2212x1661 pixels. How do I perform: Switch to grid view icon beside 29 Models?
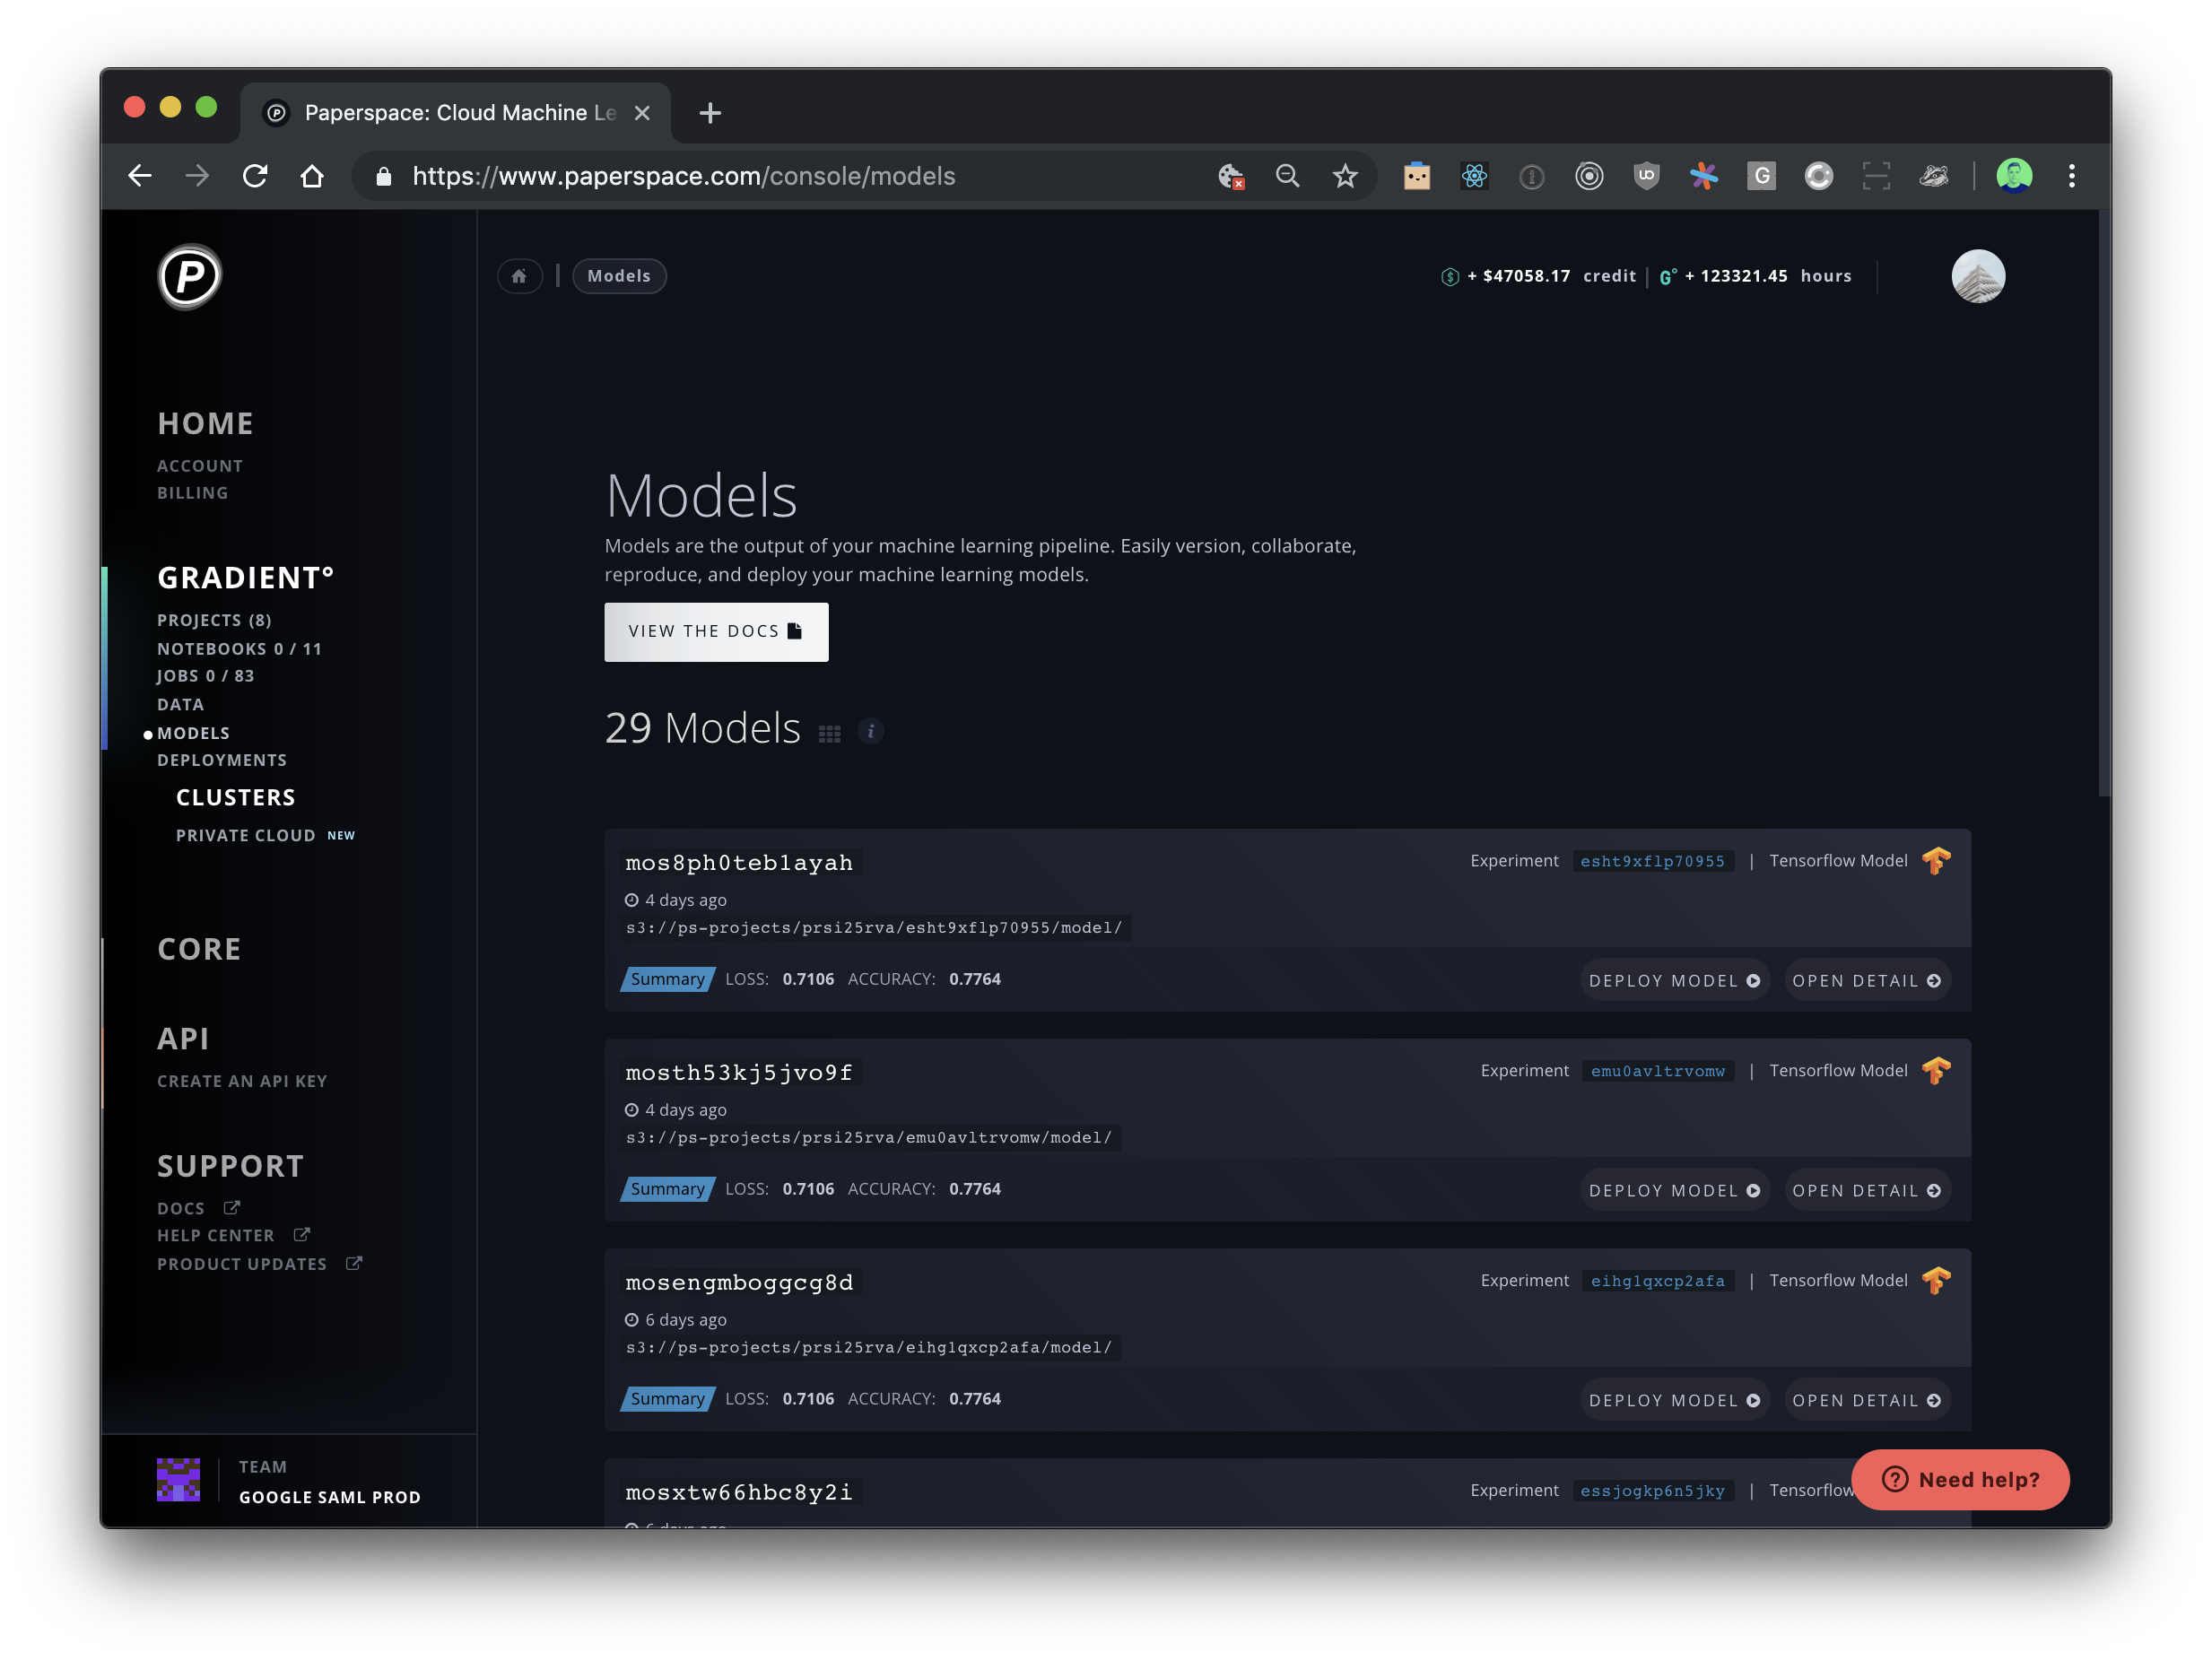(x=829, y=733)
